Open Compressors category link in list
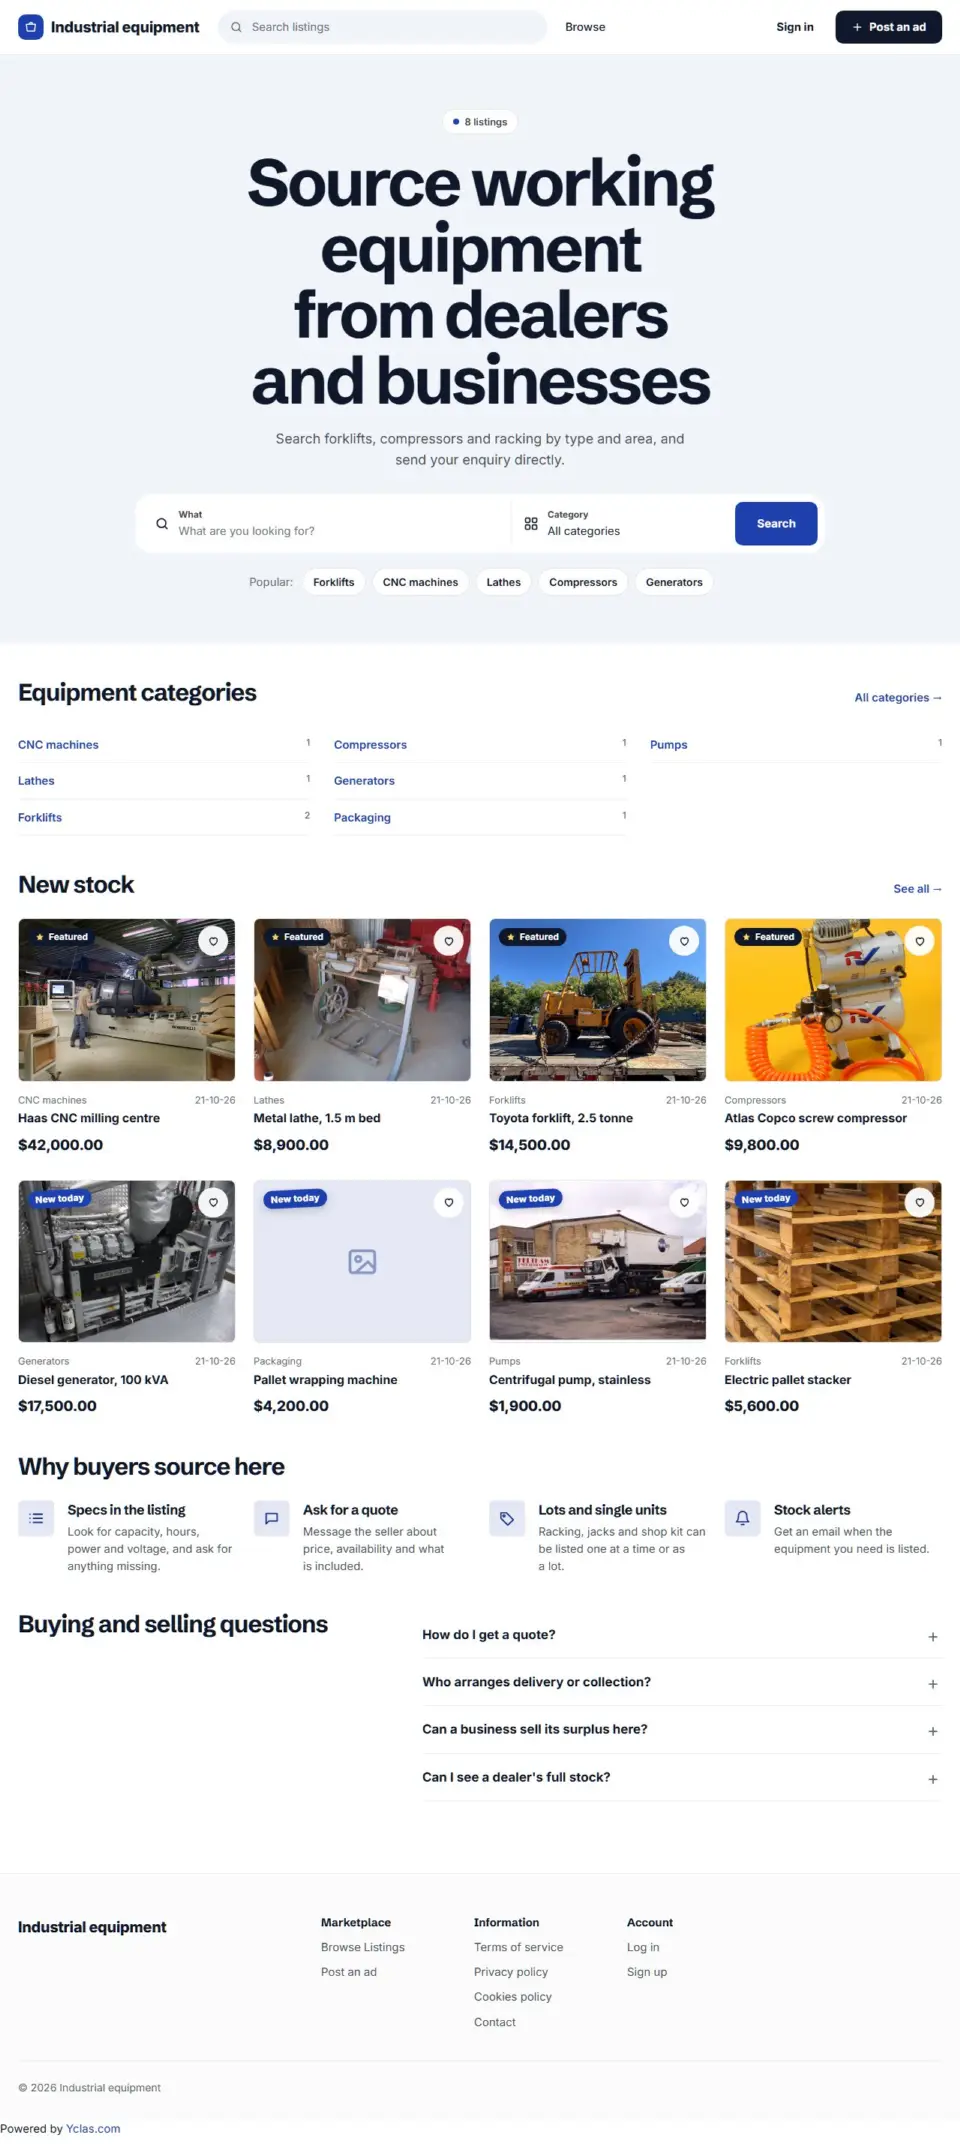The image size is (960, 2149). [370, 745]
